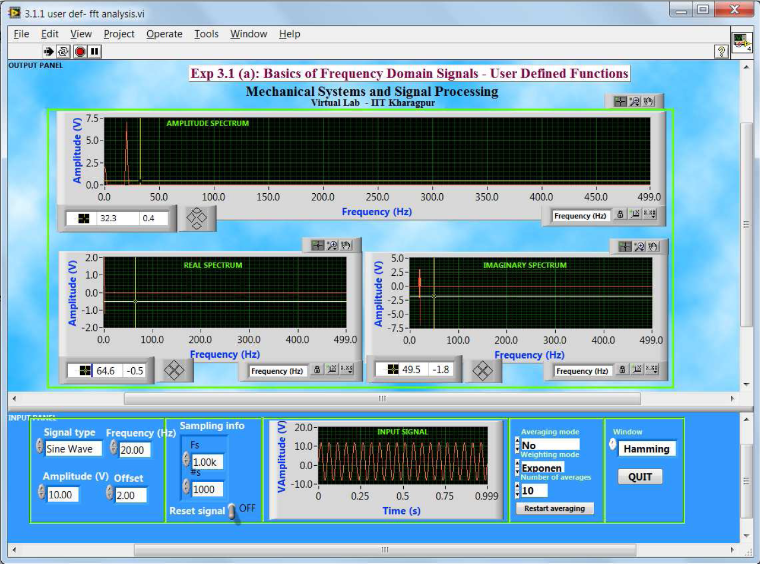This screenshot has width=760, height=564.
Task: Open the Tools menu
Action: pos(206,34)
